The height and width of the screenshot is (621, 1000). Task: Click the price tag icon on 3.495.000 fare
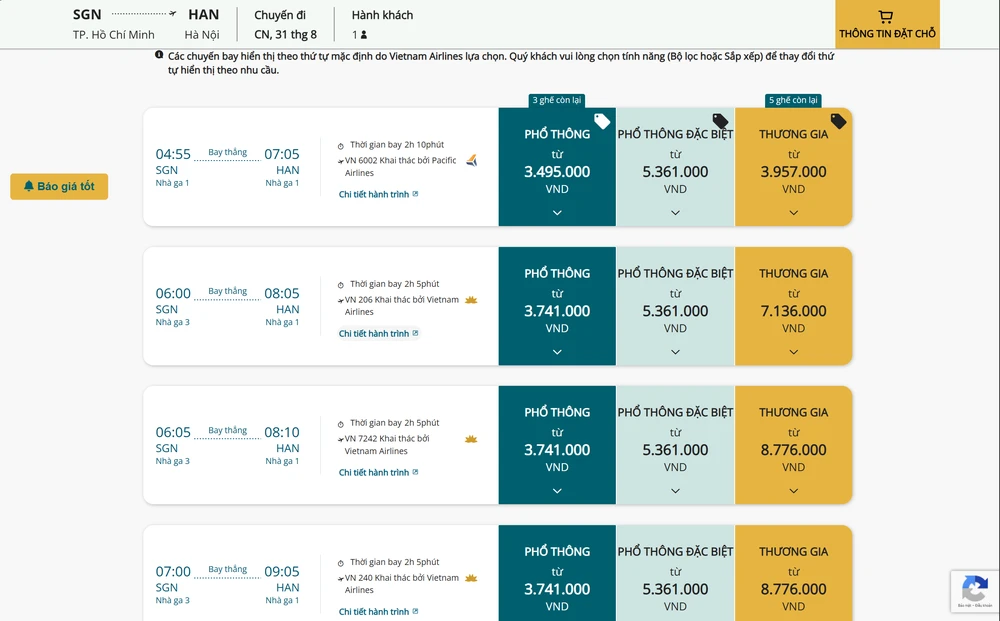602,121
